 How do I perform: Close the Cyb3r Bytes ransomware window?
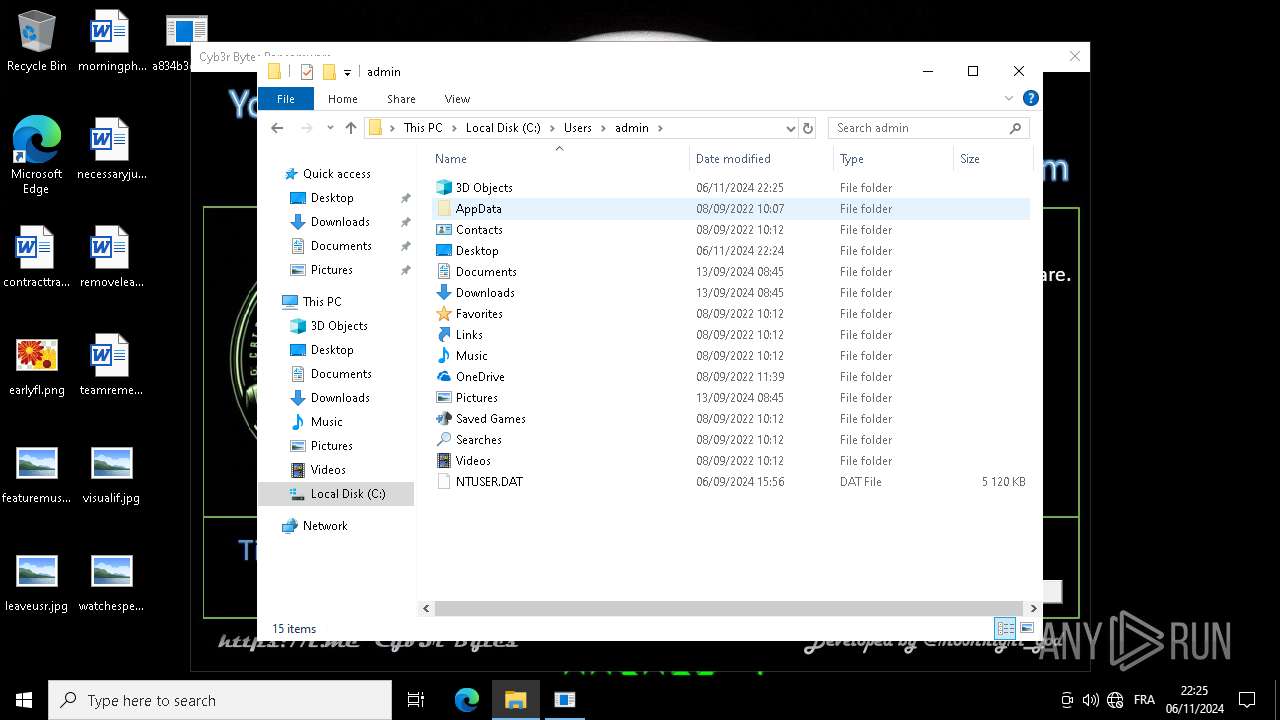coord(1075,56)
